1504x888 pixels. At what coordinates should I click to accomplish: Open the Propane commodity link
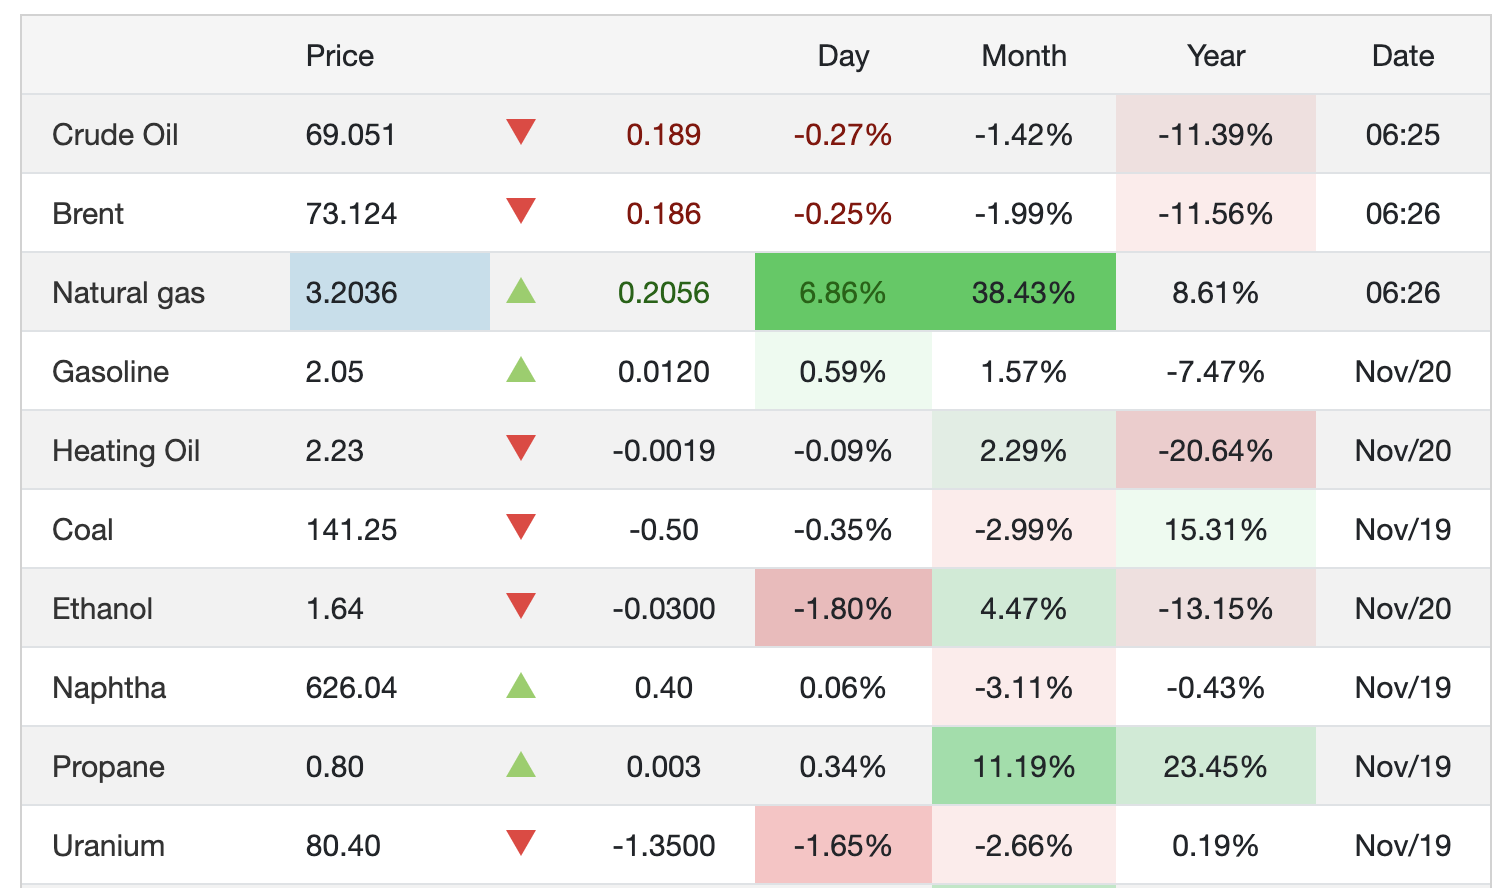[108, 767]
